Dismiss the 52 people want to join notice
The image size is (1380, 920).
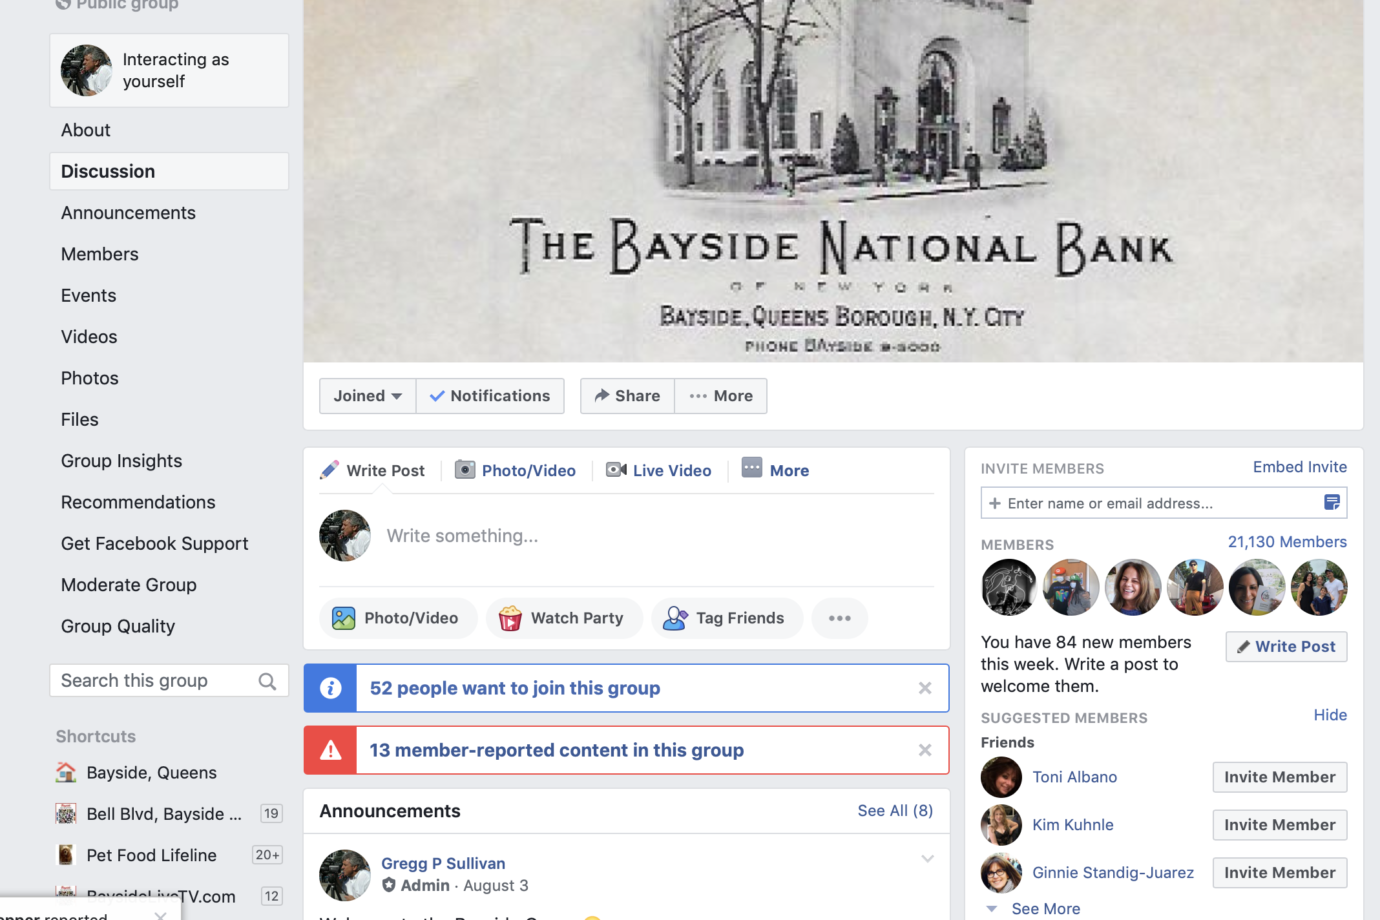pos(925,688)
